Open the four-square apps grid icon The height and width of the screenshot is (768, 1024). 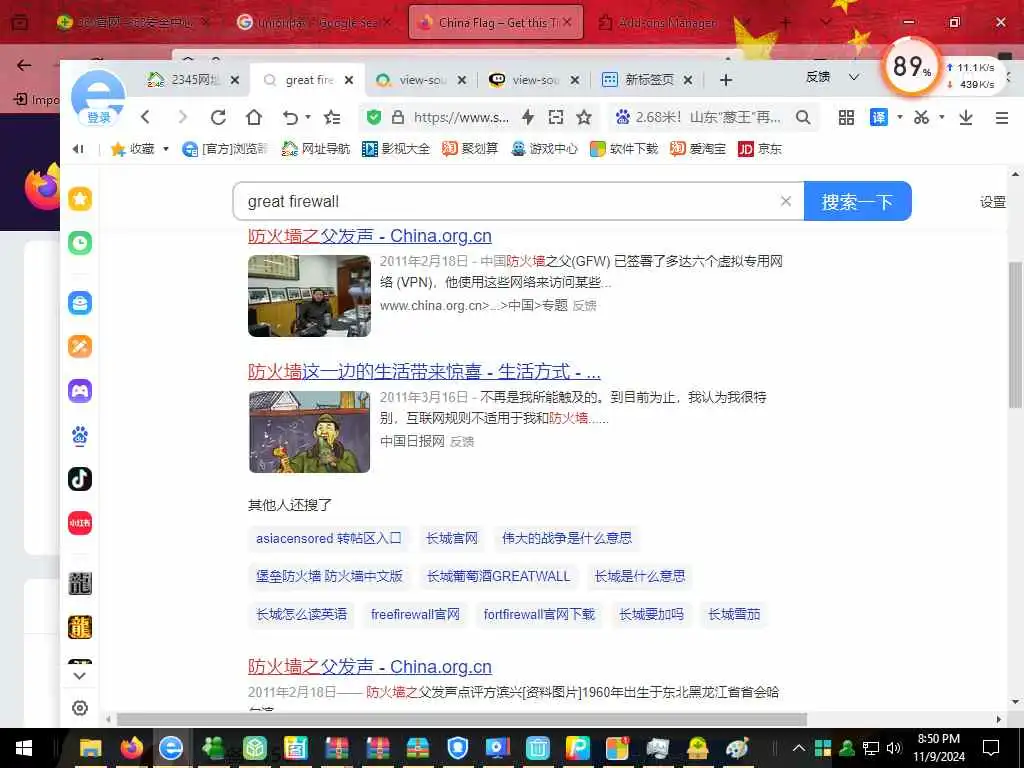pos(846,118)
